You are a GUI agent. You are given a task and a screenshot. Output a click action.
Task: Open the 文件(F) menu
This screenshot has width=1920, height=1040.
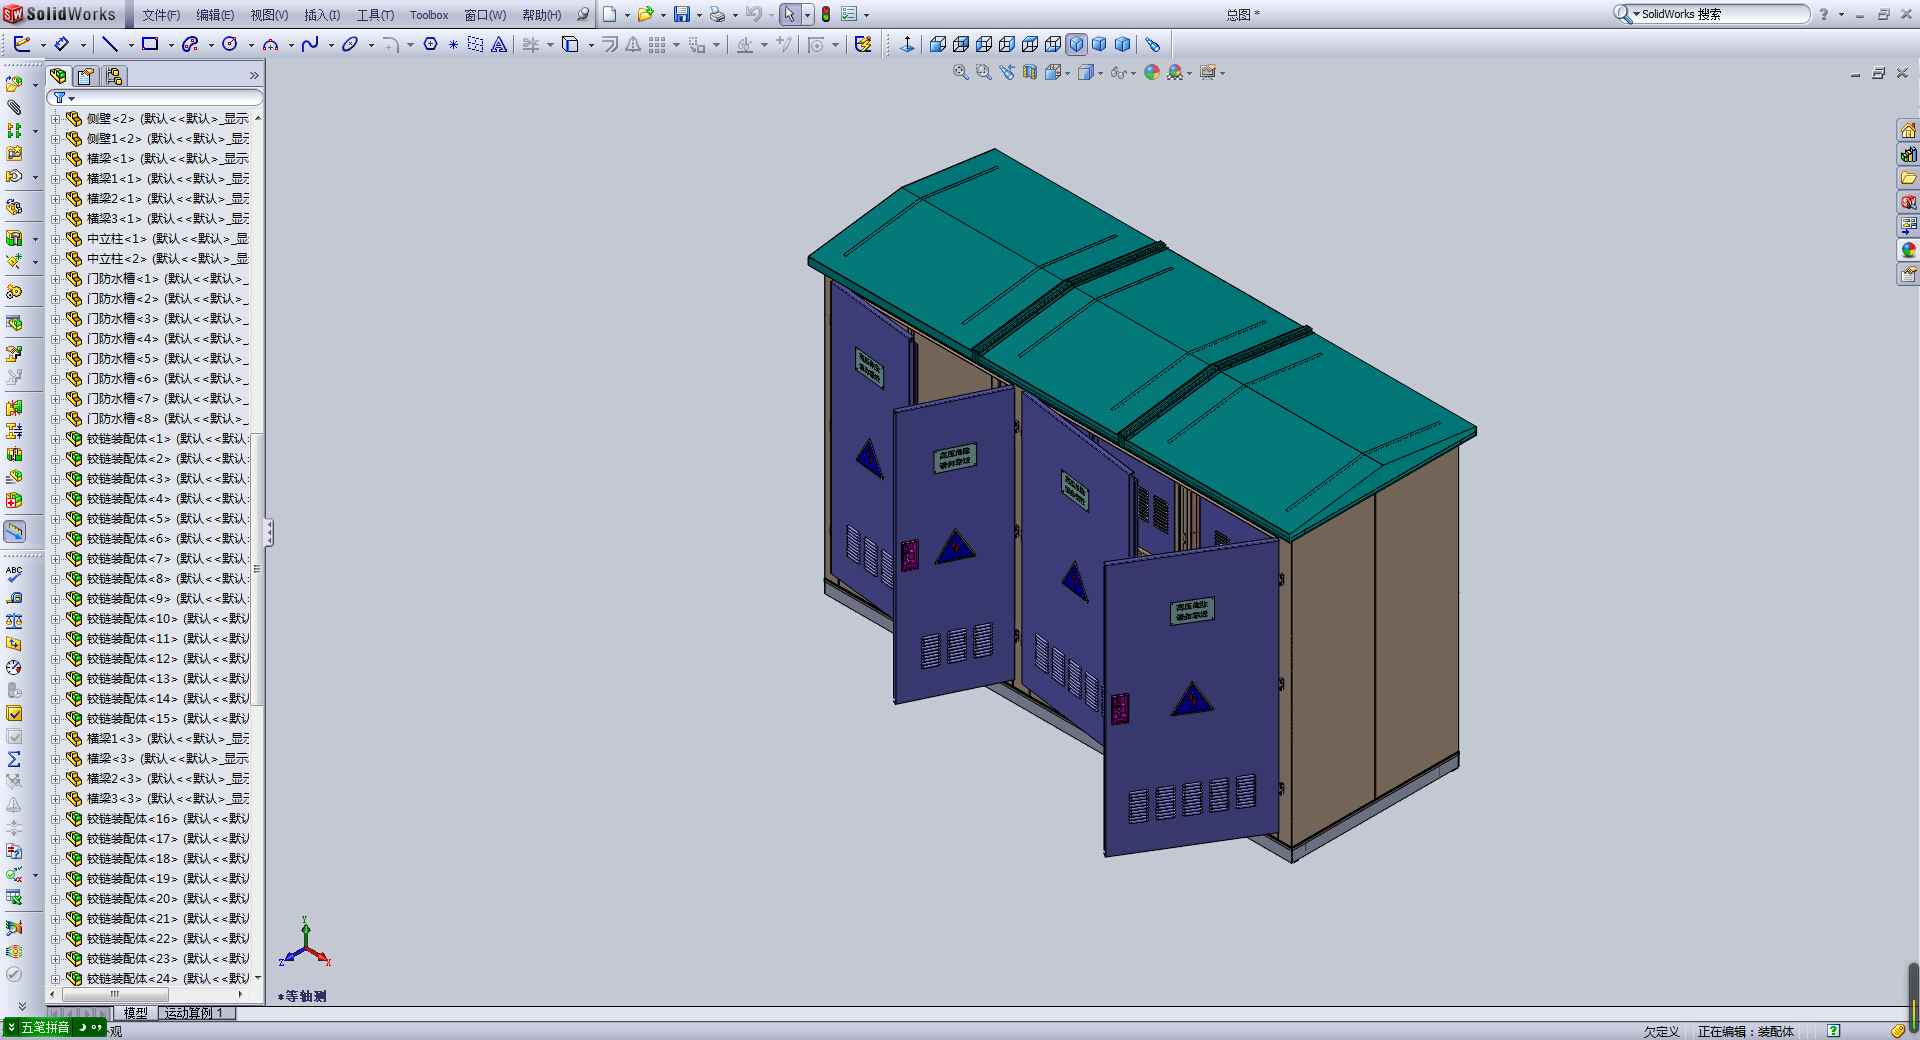[161, 15]
